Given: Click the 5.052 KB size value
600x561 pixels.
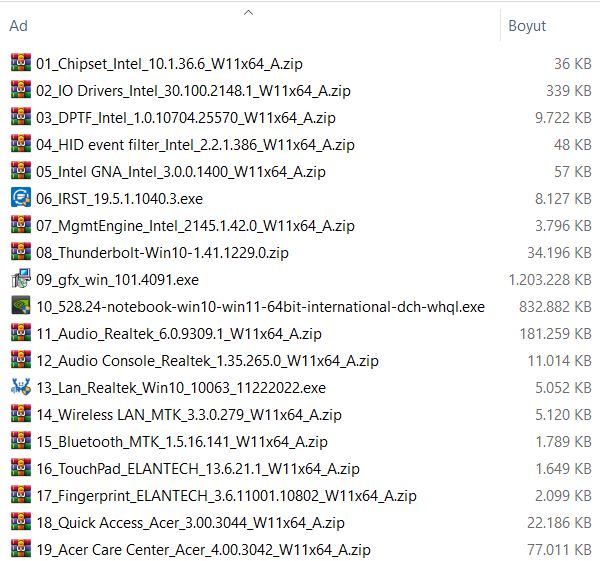Looking at the screenshot, I should (563, 388).
